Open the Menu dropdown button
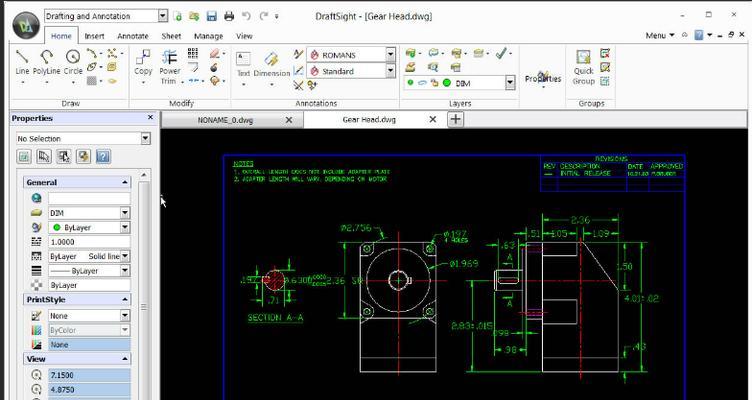This screenshot has width=752, height=400. (x=660, y=35)
